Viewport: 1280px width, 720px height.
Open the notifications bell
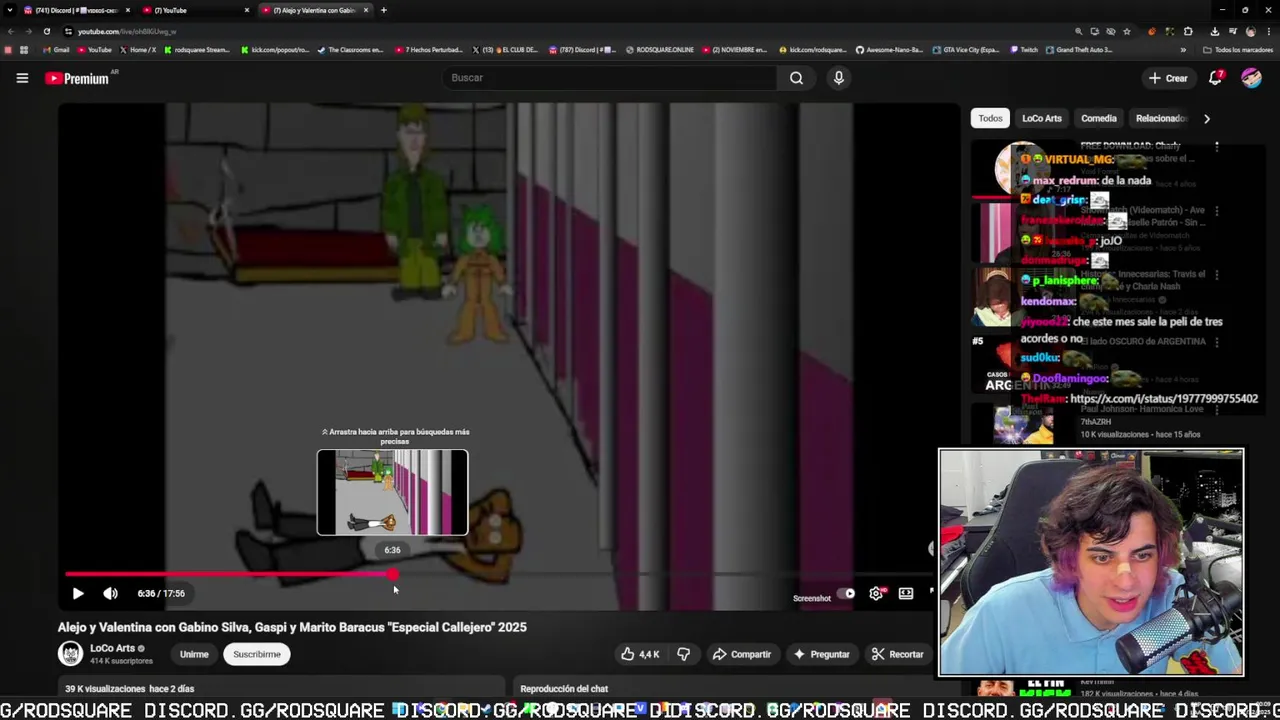[1216, 78]
